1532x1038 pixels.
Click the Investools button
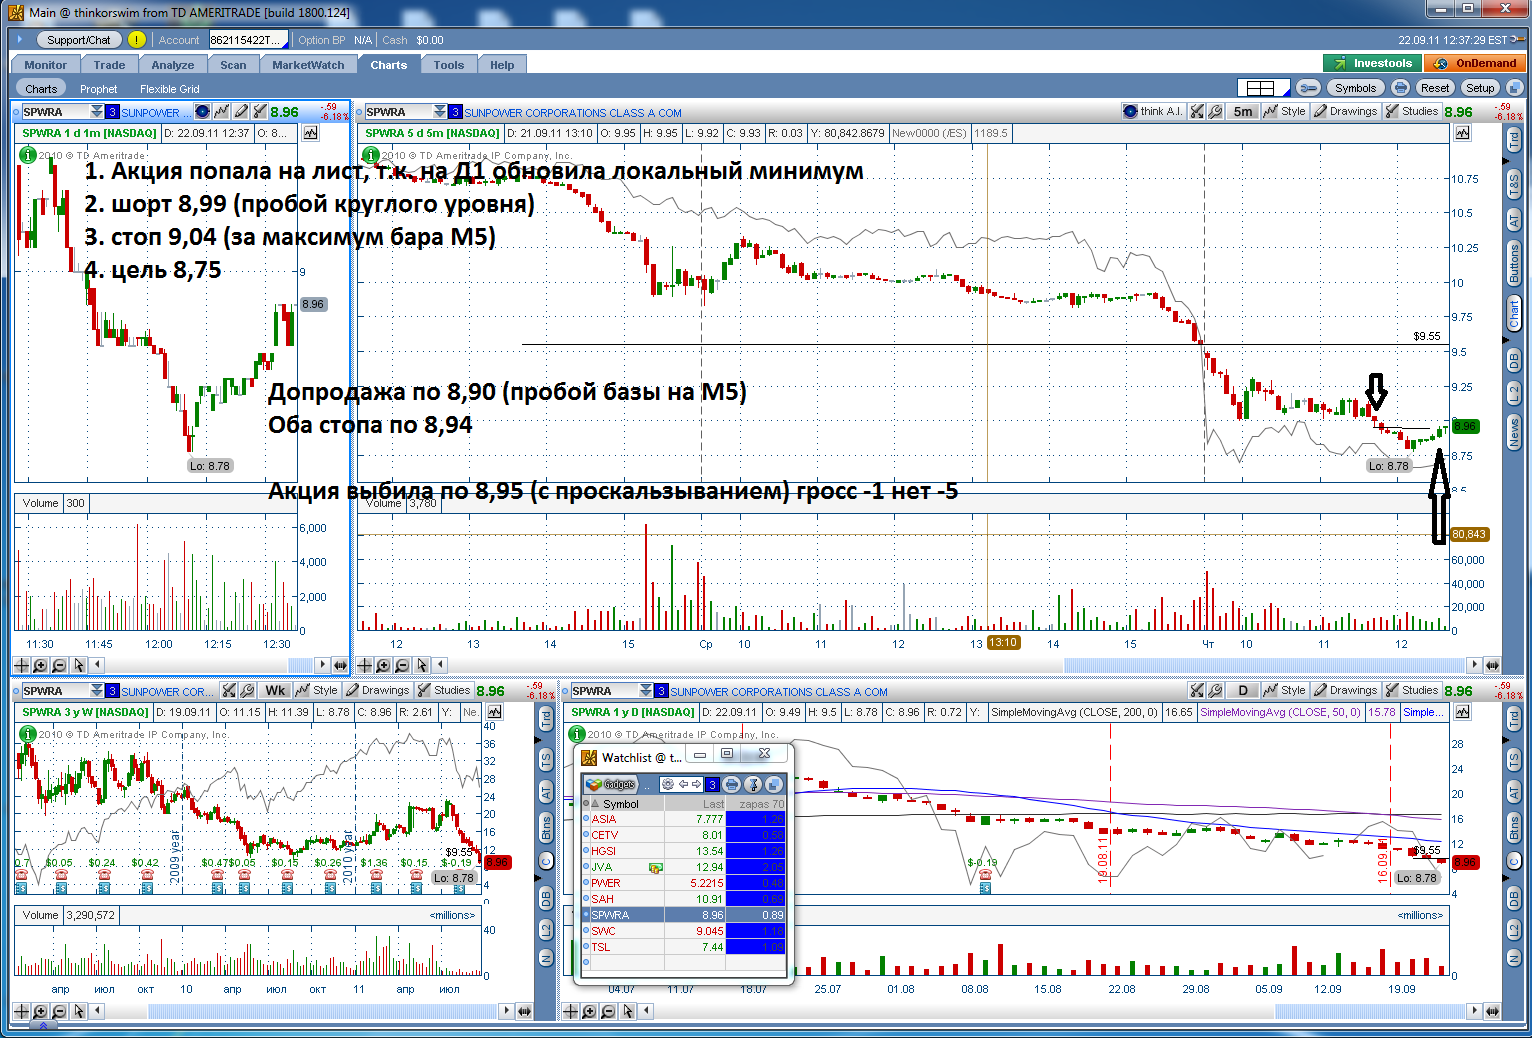1372,63
